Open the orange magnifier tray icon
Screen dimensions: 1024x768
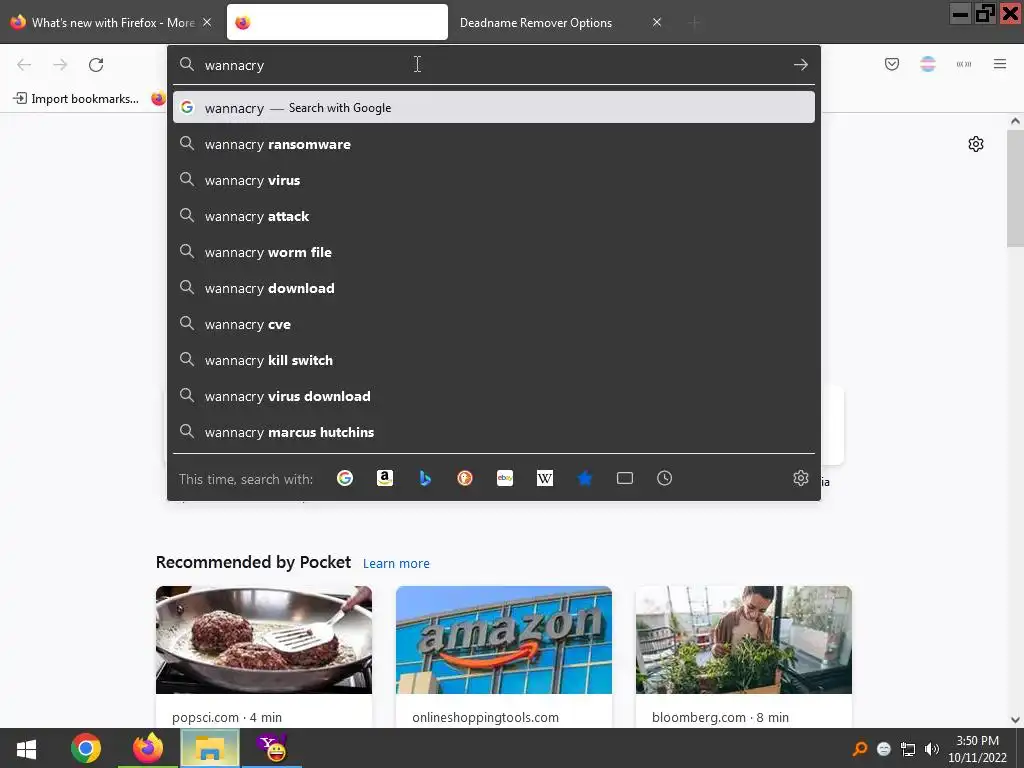tap(859, 749)
